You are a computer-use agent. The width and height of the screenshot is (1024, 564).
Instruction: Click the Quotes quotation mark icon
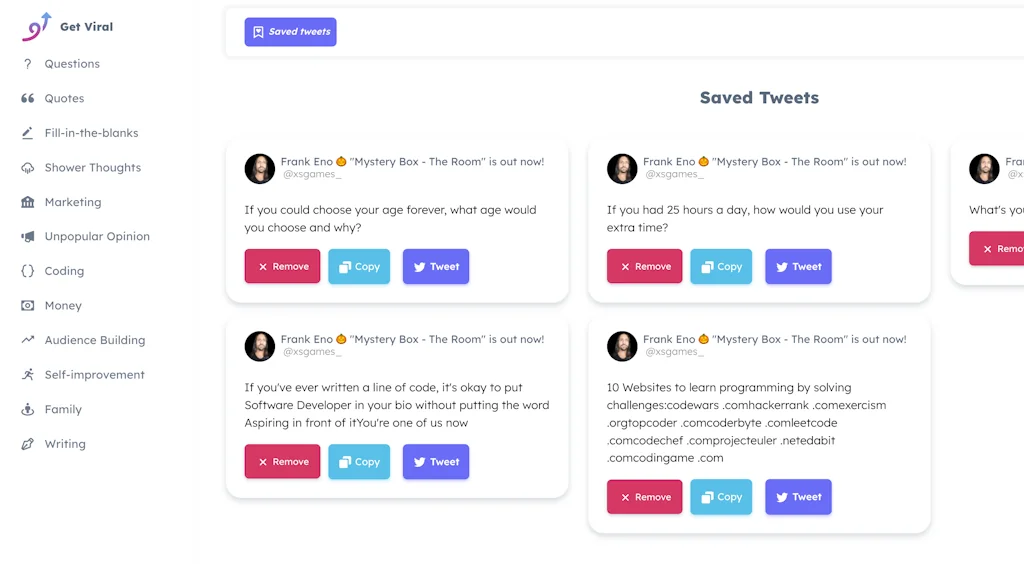point(28,98)
